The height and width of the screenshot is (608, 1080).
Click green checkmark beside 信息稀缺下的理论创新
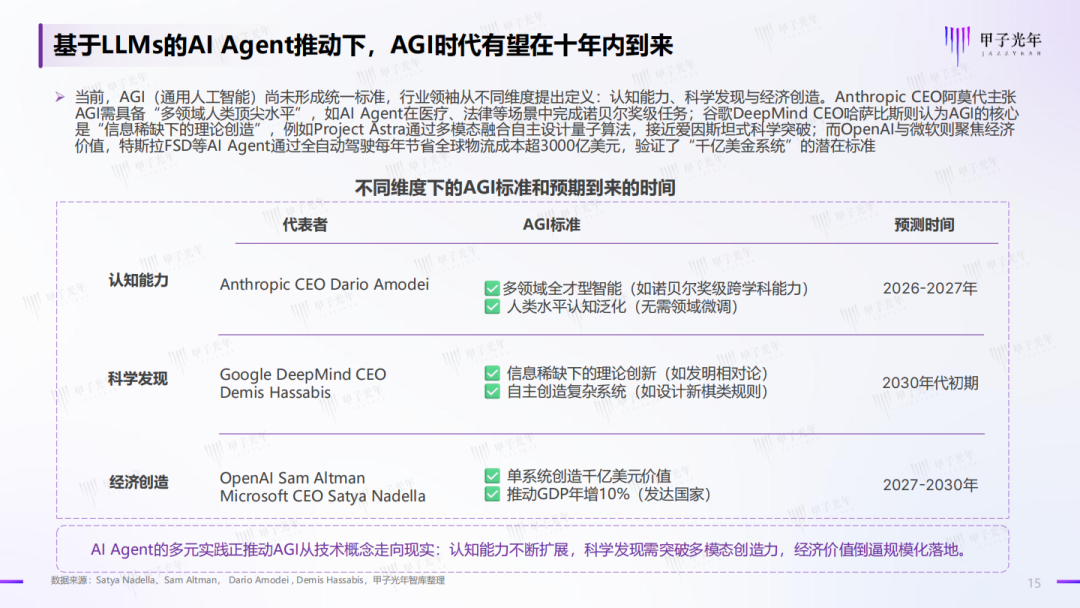pos(492,373)
